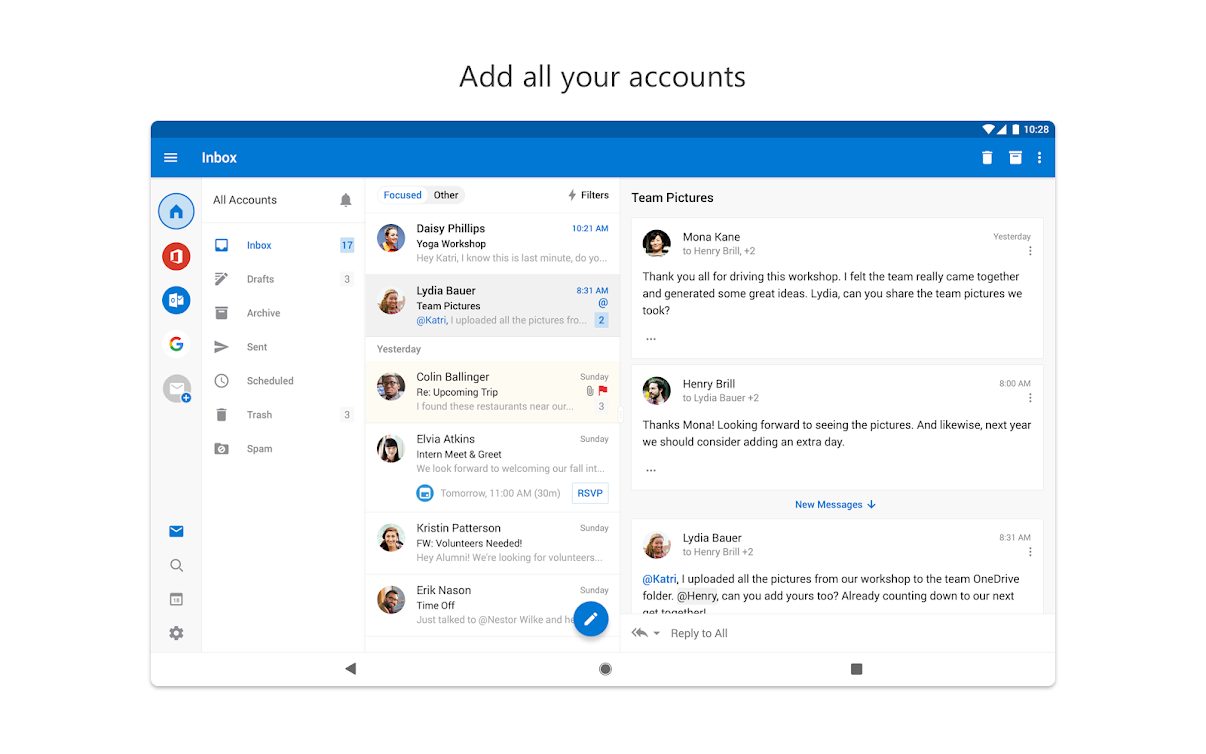Open more options for Mona Kane message
Viewport: 1206px width, 754px height.
click(x=1030, y=251)
